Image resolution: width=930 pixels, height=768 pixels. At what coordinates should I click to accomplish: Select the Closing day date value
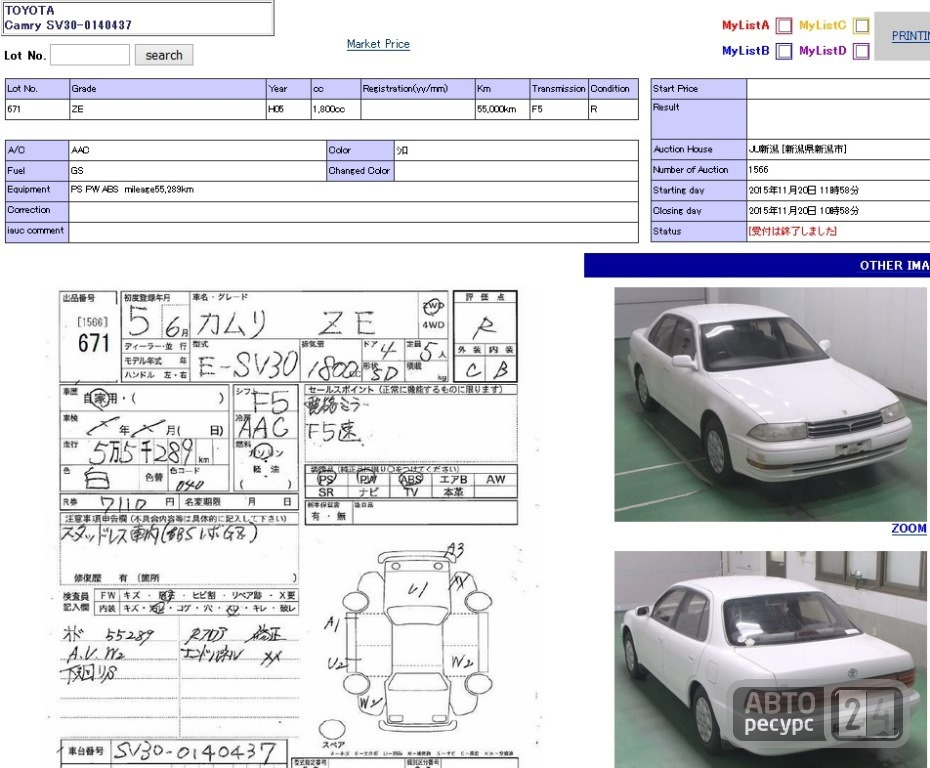coord(803,211)
